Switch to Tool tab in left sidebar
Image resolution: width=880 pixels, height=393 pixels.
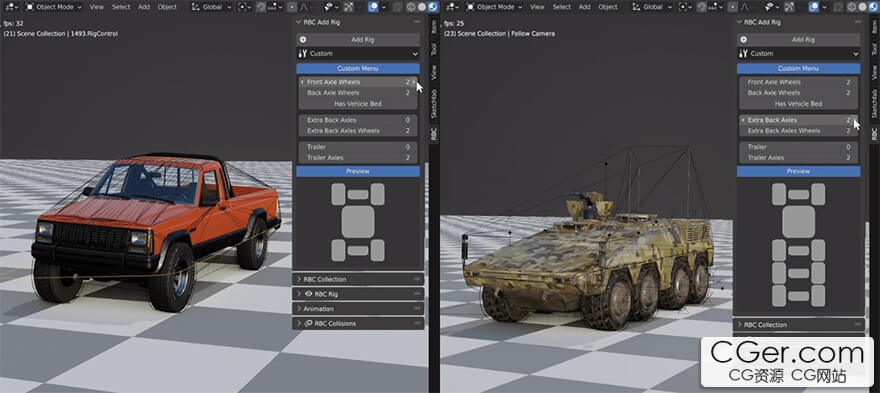433,49
